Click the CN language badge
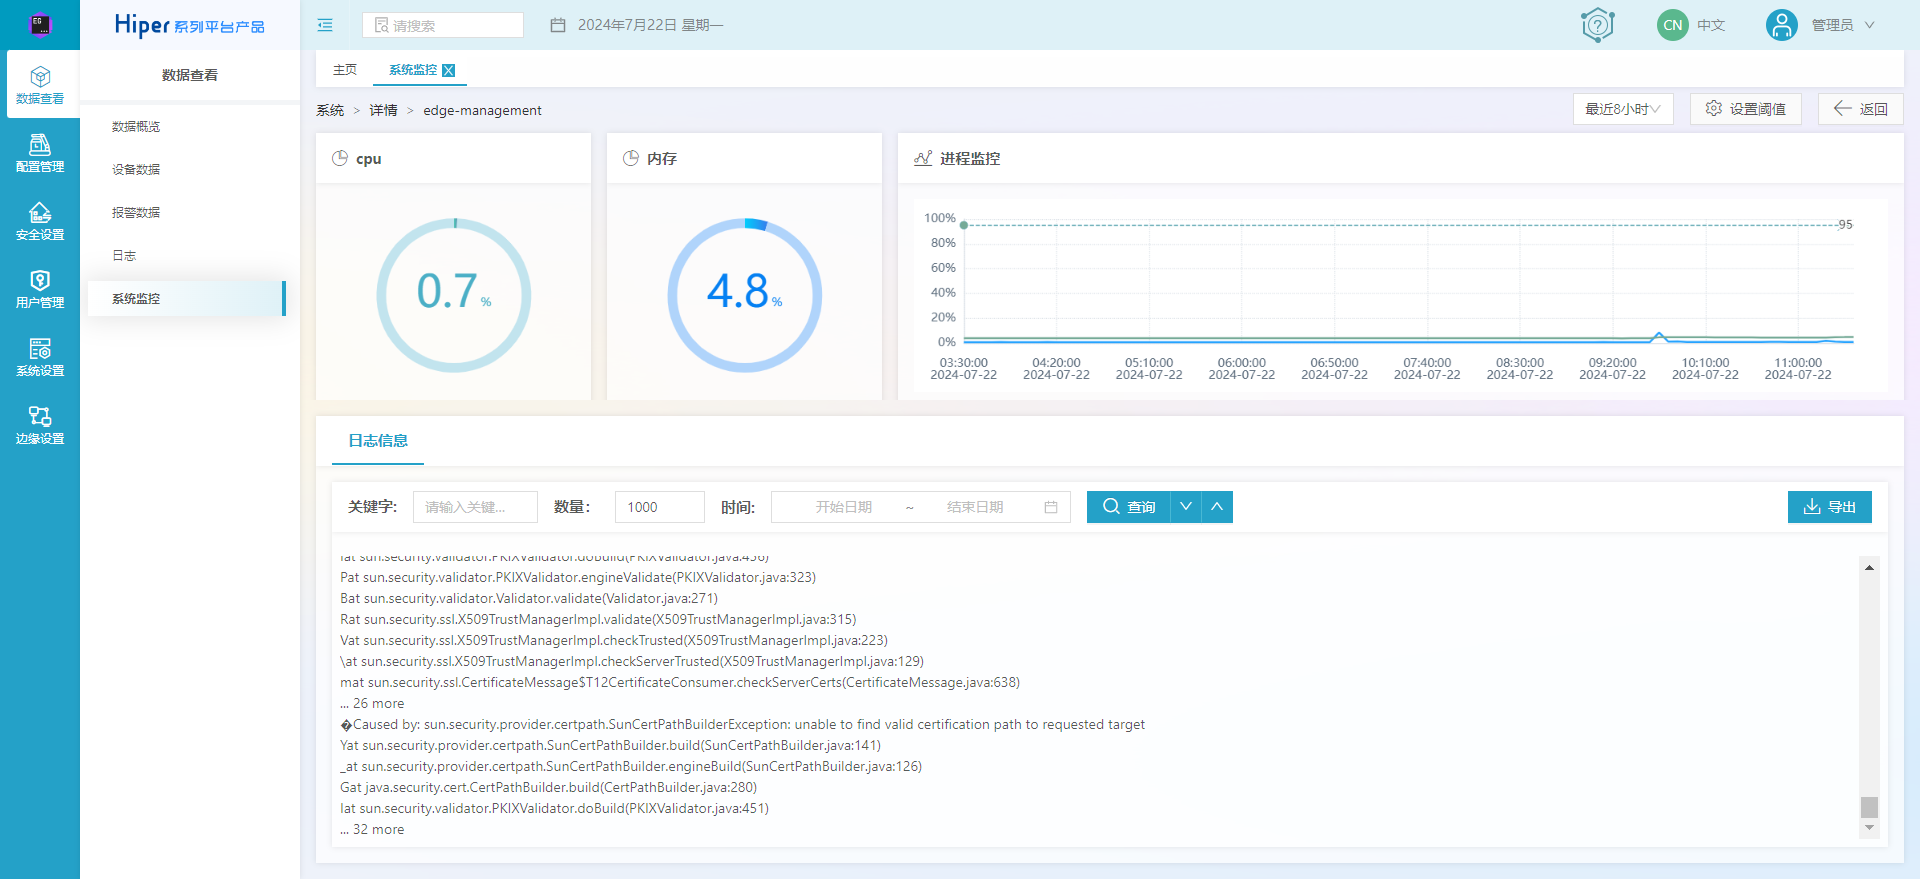Image resolution: width=1920 pixels, height=879 pixels. coord(1673,25)
